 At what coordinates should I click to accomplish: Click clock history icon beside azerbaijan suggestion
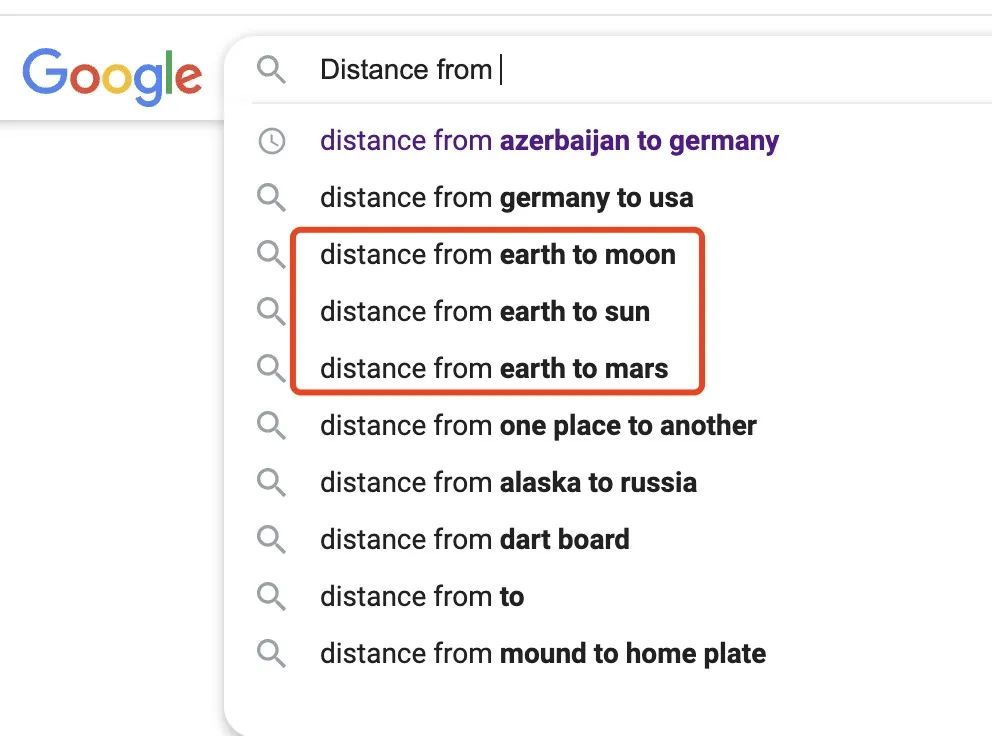click(x=271, y=141)
